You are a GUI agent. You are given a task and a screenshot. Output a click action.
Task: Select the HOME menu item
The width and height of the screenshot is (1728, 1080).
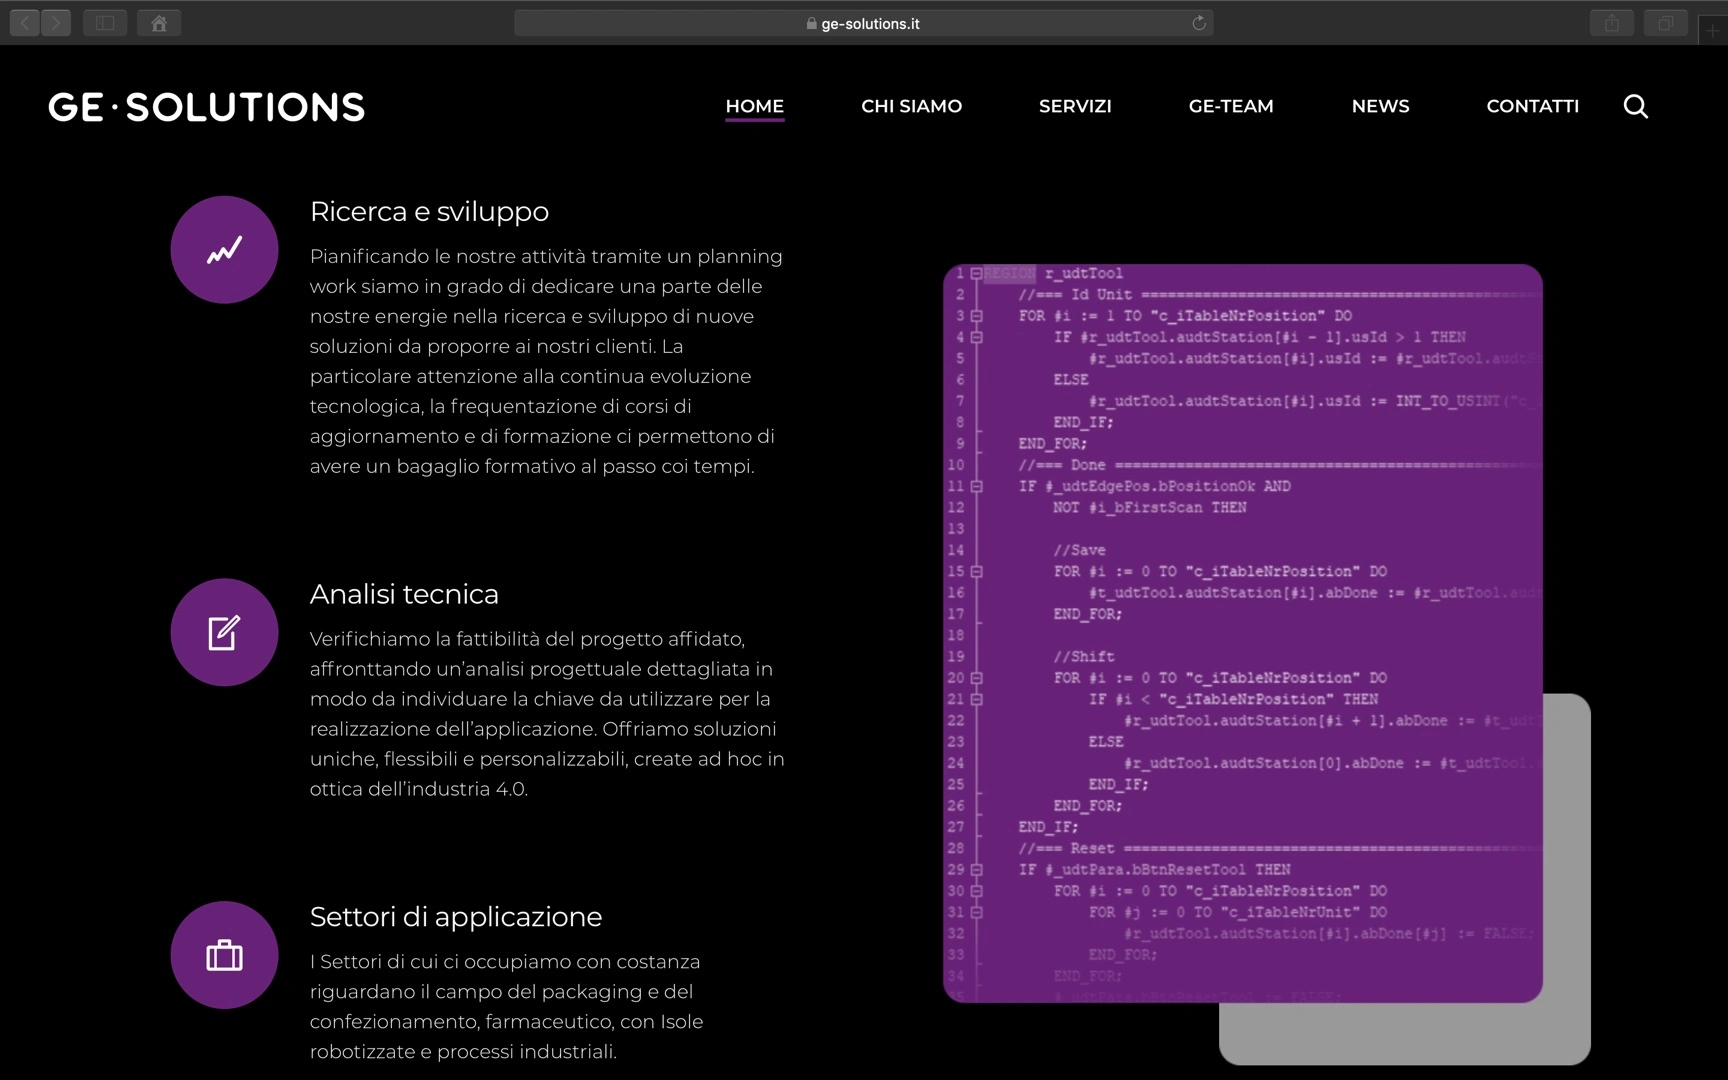point(755,106)
